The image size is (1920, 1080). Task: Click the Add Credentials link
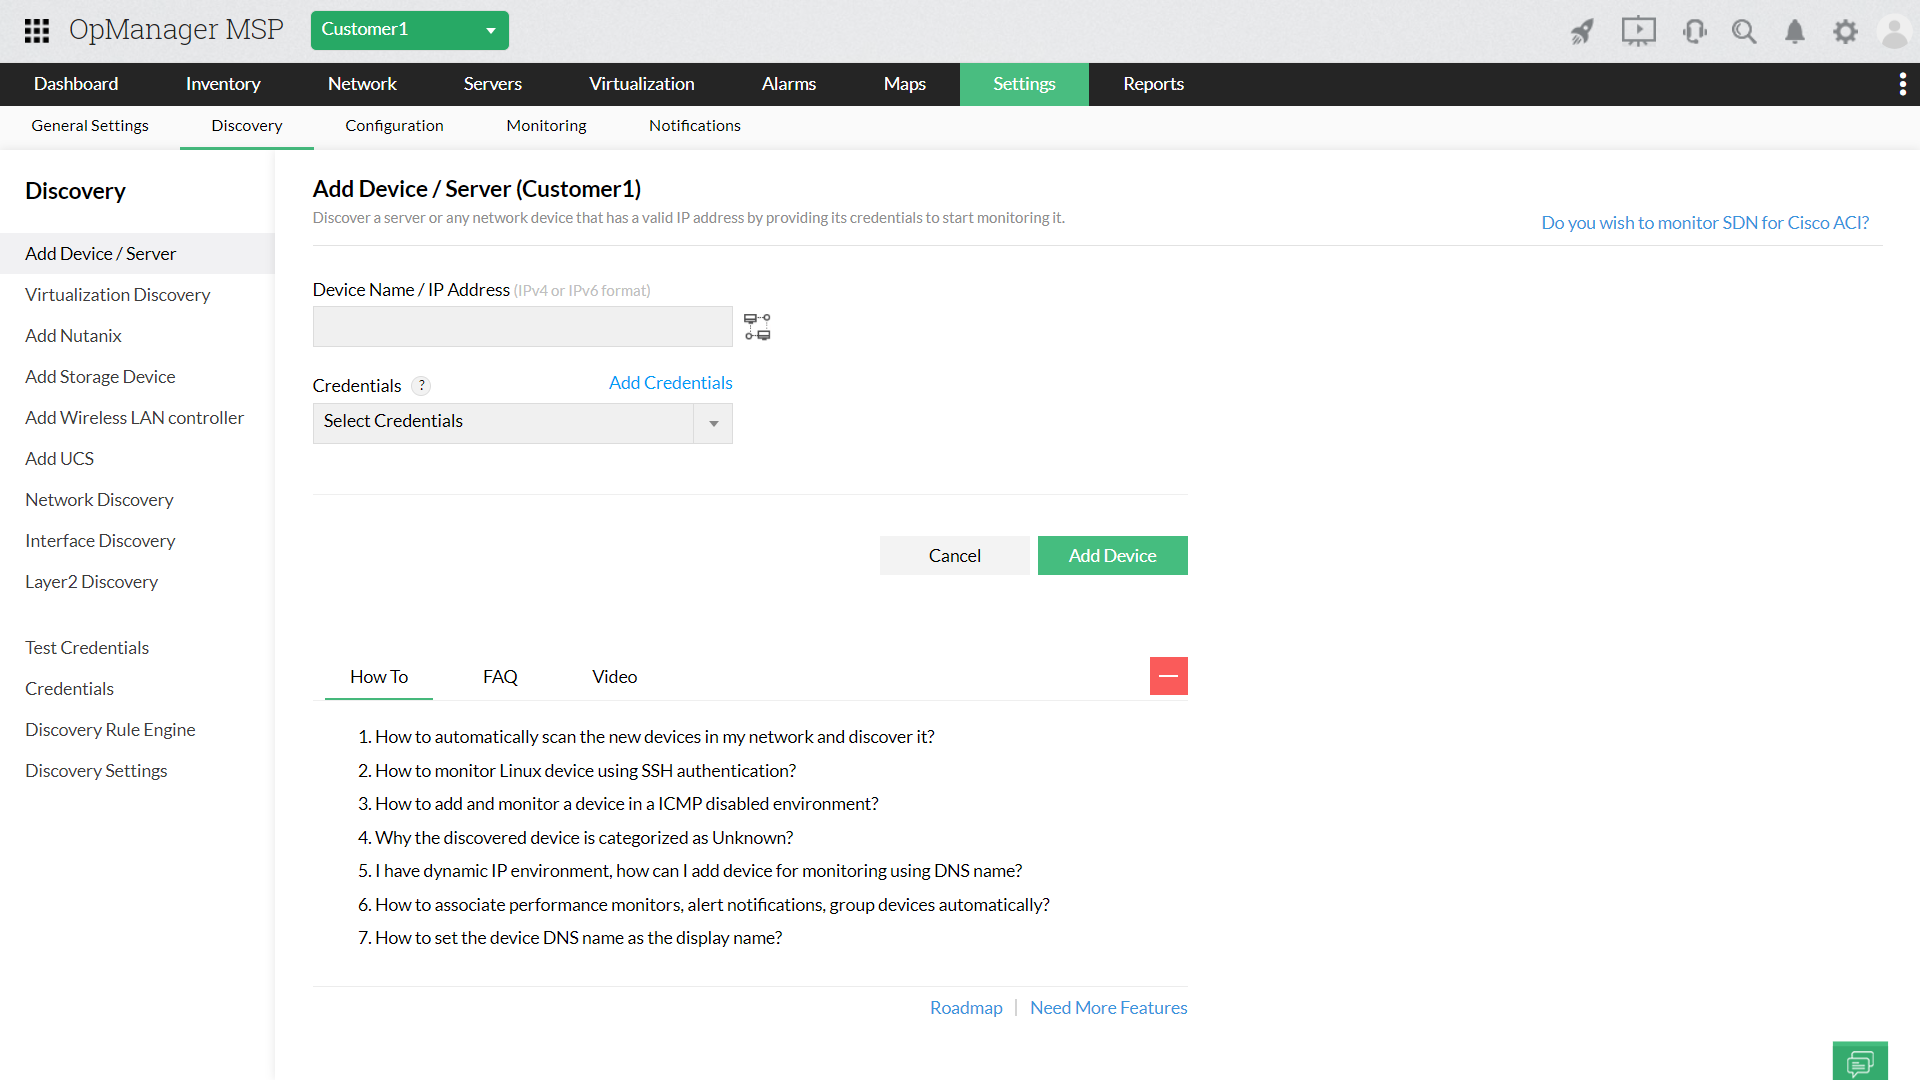670,383
